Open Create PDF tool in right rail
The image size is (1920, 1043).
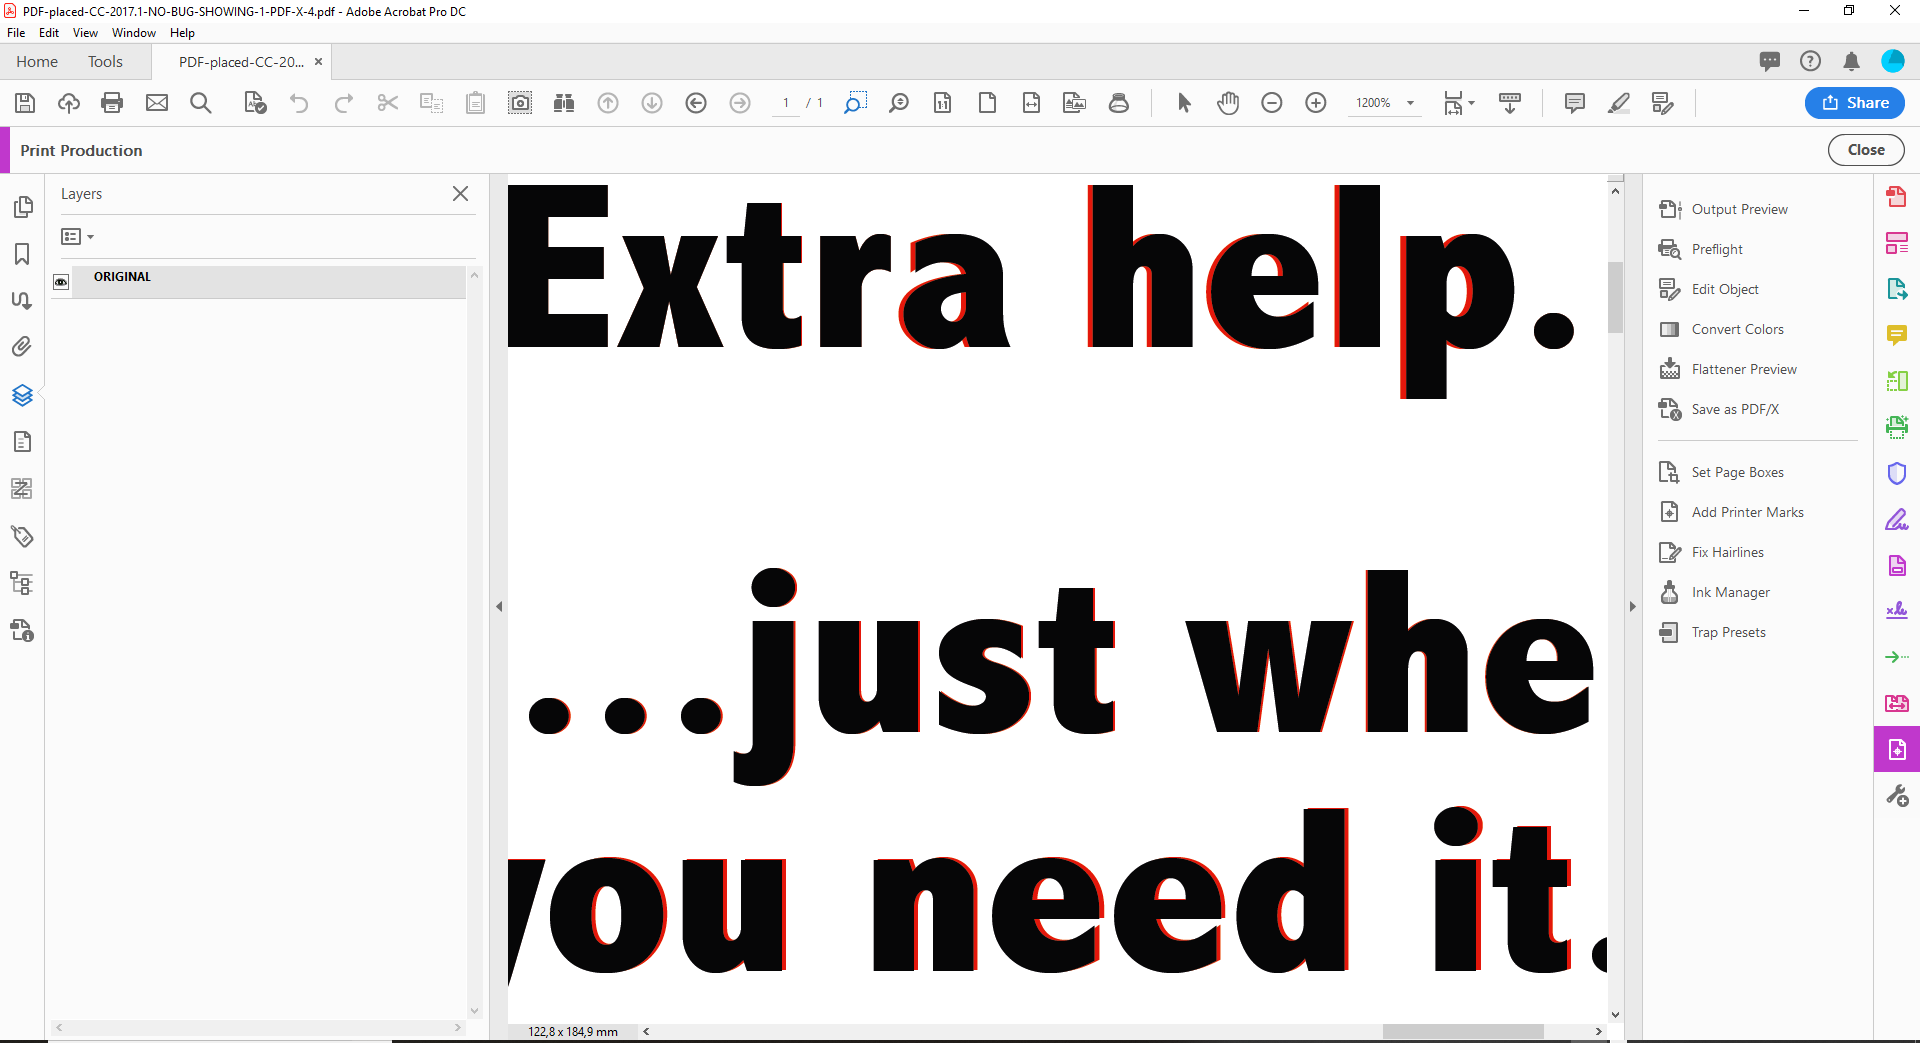click(1897, 196)
